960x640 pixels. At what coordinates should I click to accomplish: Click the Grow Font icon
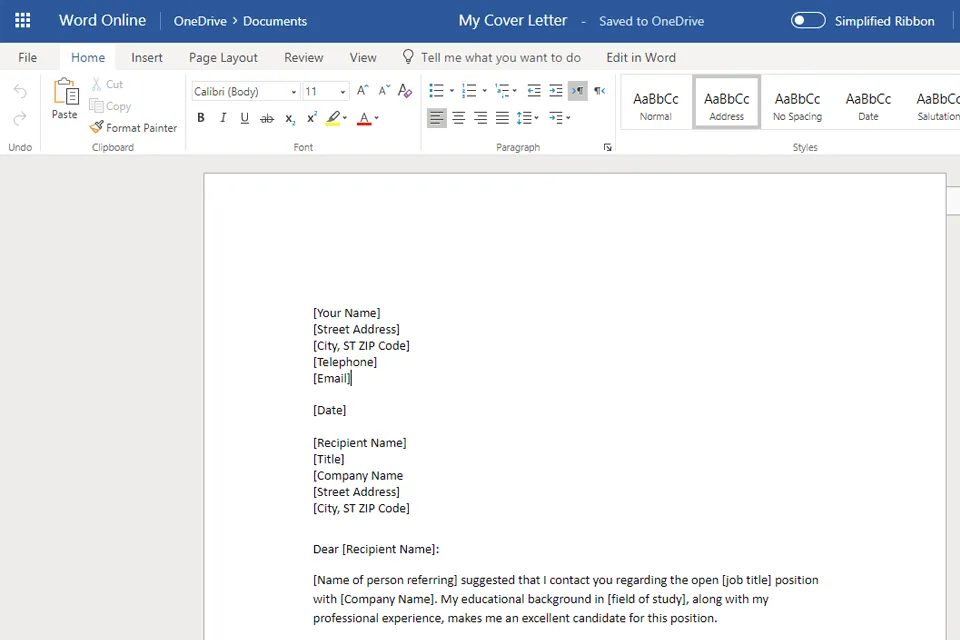(x=361, y=89)
